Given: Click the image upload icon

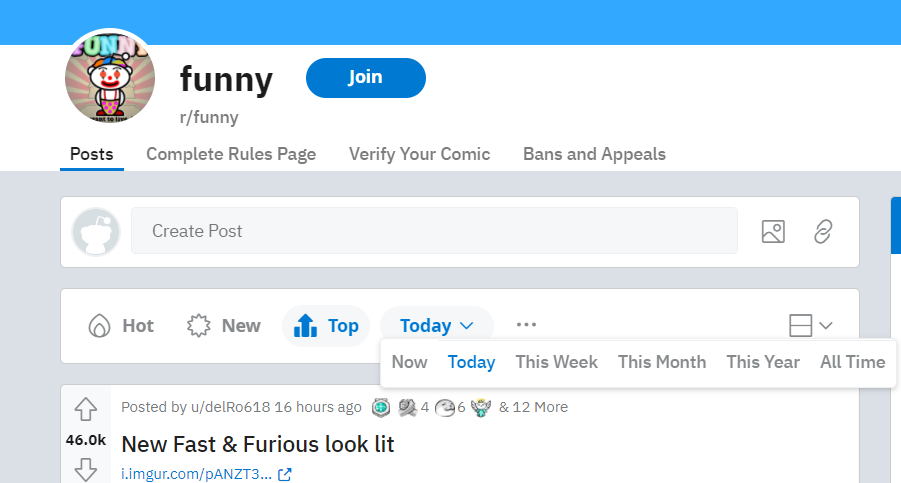Looking at the screenshot, I should 772,231.
